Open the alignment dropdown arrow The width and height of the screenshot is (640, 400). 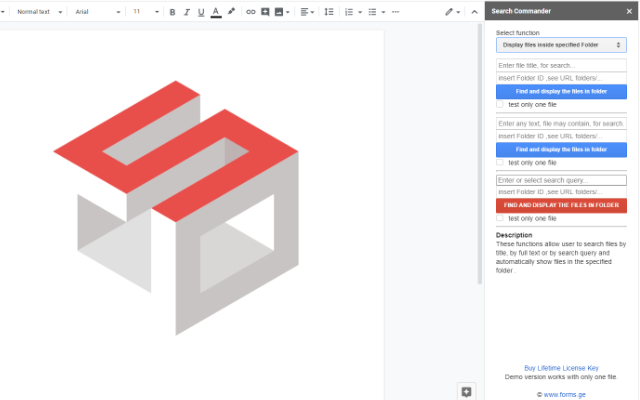point(312,12)
